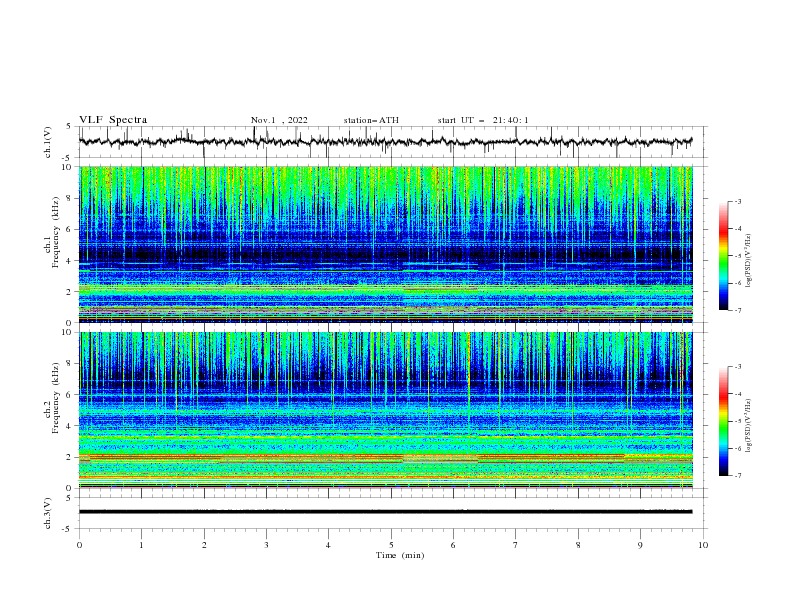Click the time axis tick label "4"
The height and width of the screenshot is (612, 792).
click(x=328, y=545)
